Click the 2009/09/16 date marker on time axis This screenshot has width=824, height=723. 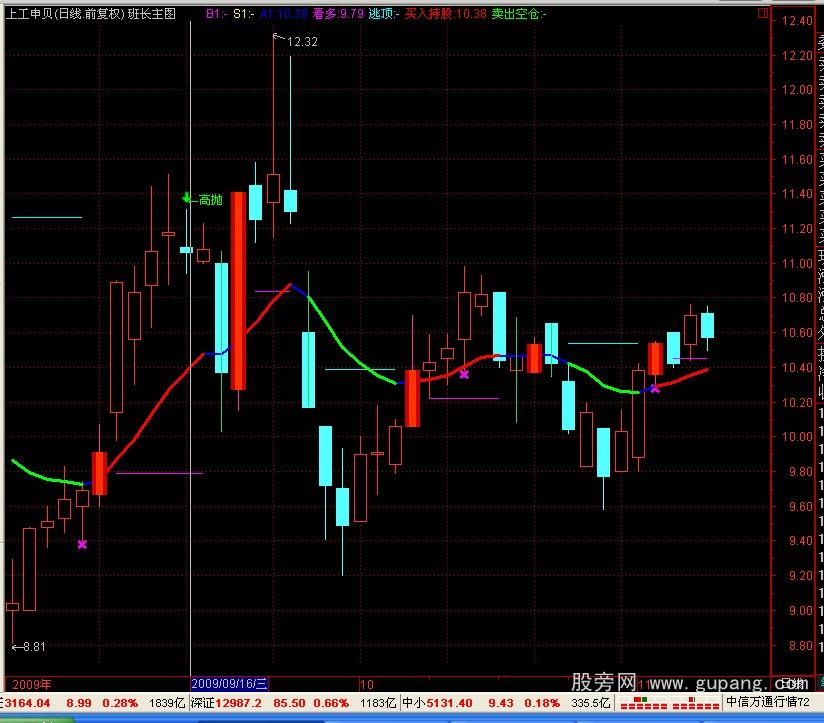[x=229, y=684]
